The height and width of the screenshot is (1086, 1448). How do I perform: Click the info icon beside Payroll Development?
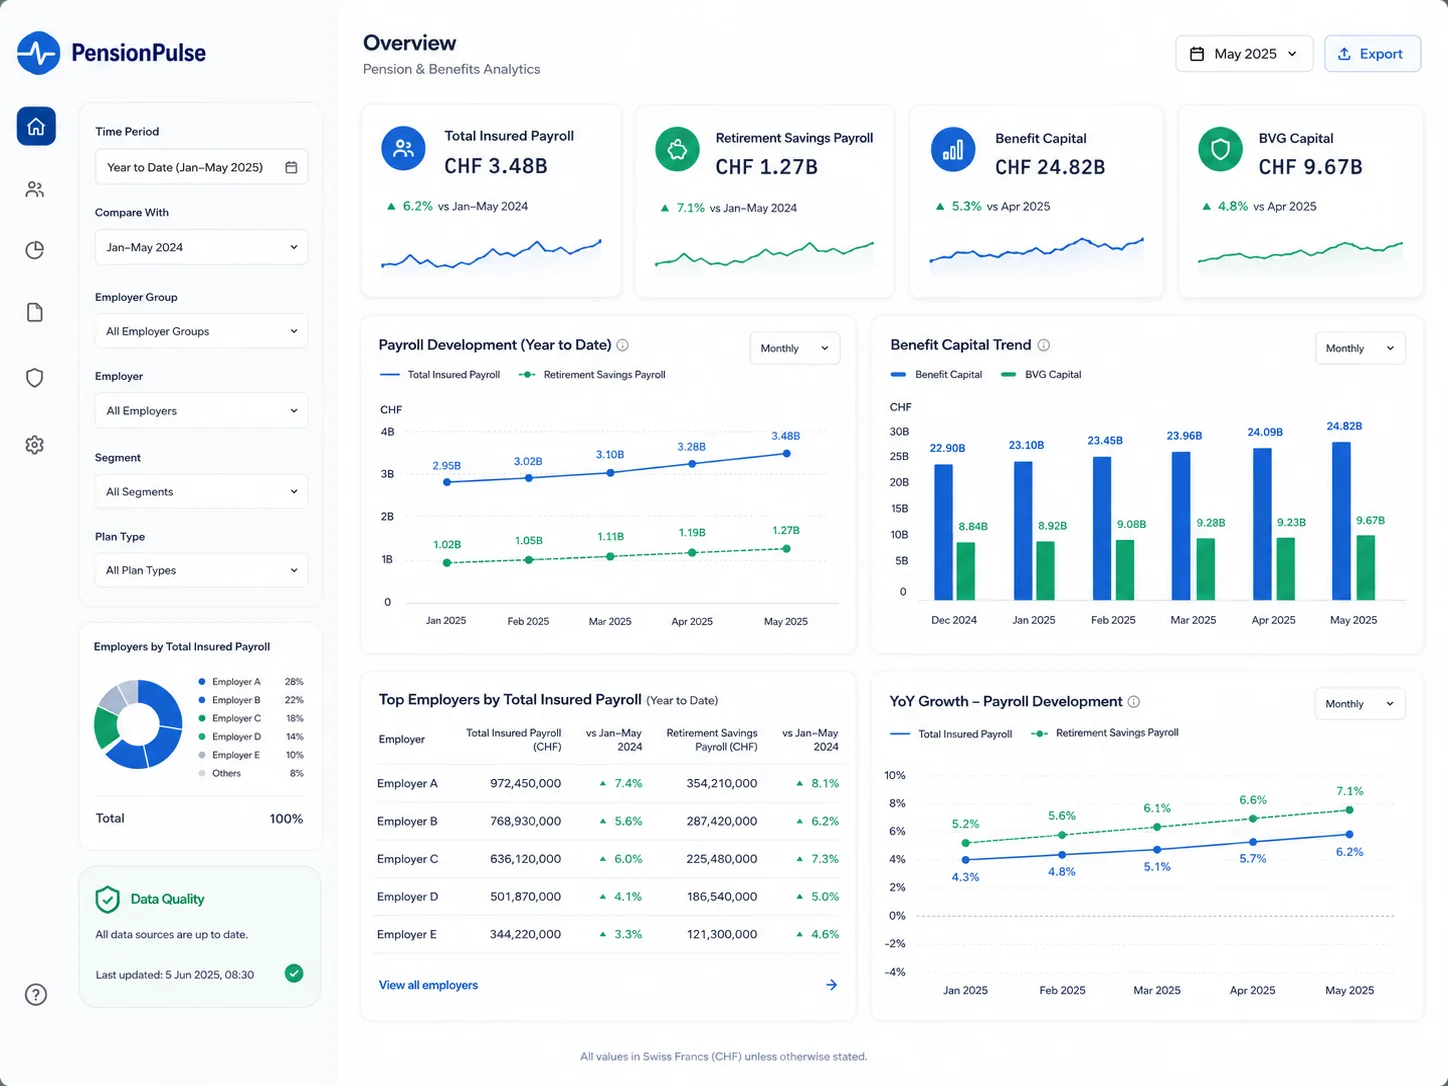point(623,345)
